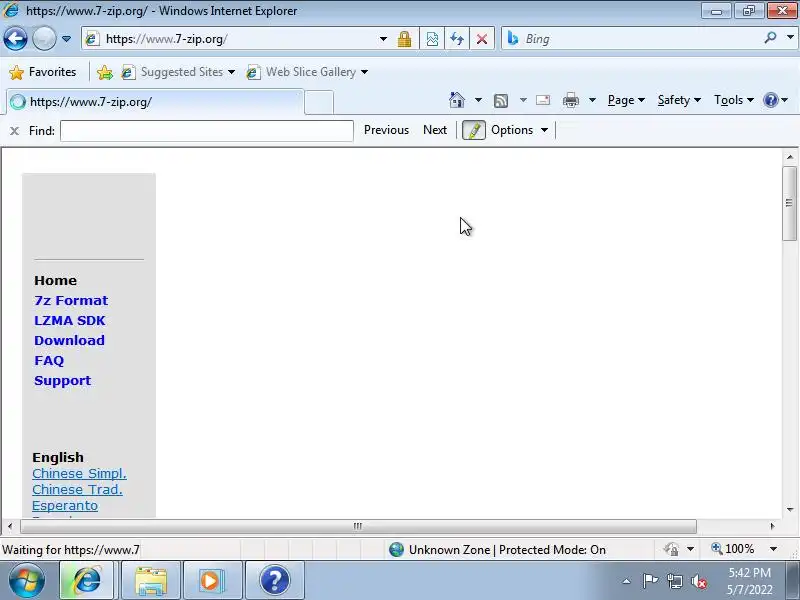Open the Safety menu
This screenshot has height=600, width=800.
coord(679,100)
